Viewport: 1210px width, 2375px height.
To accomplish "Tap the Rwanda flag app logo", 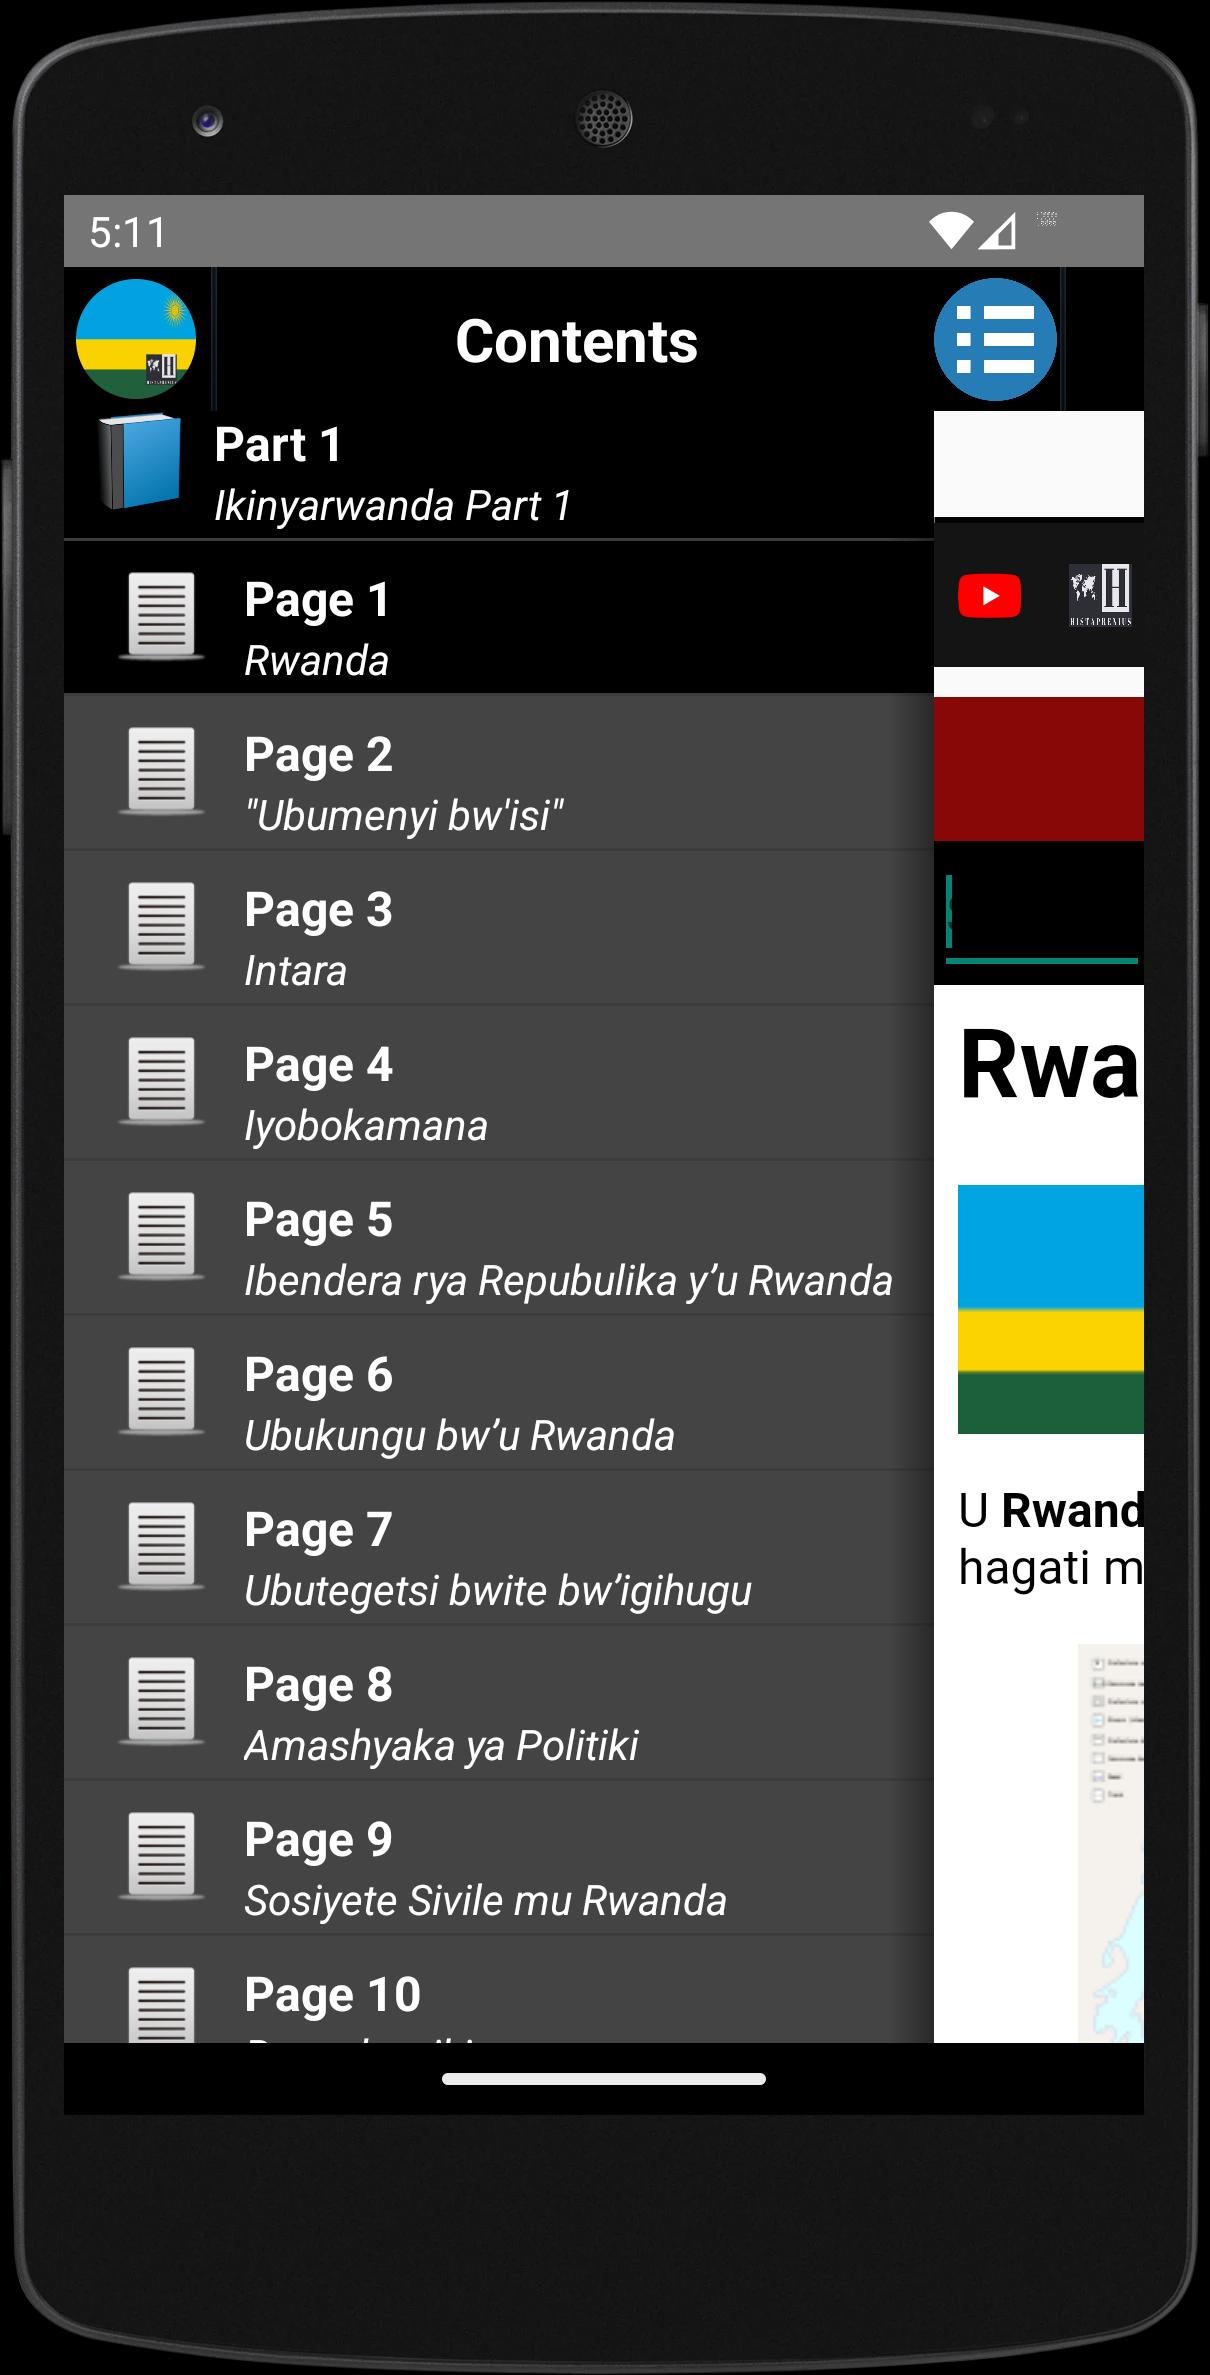I will pos(136,339).
